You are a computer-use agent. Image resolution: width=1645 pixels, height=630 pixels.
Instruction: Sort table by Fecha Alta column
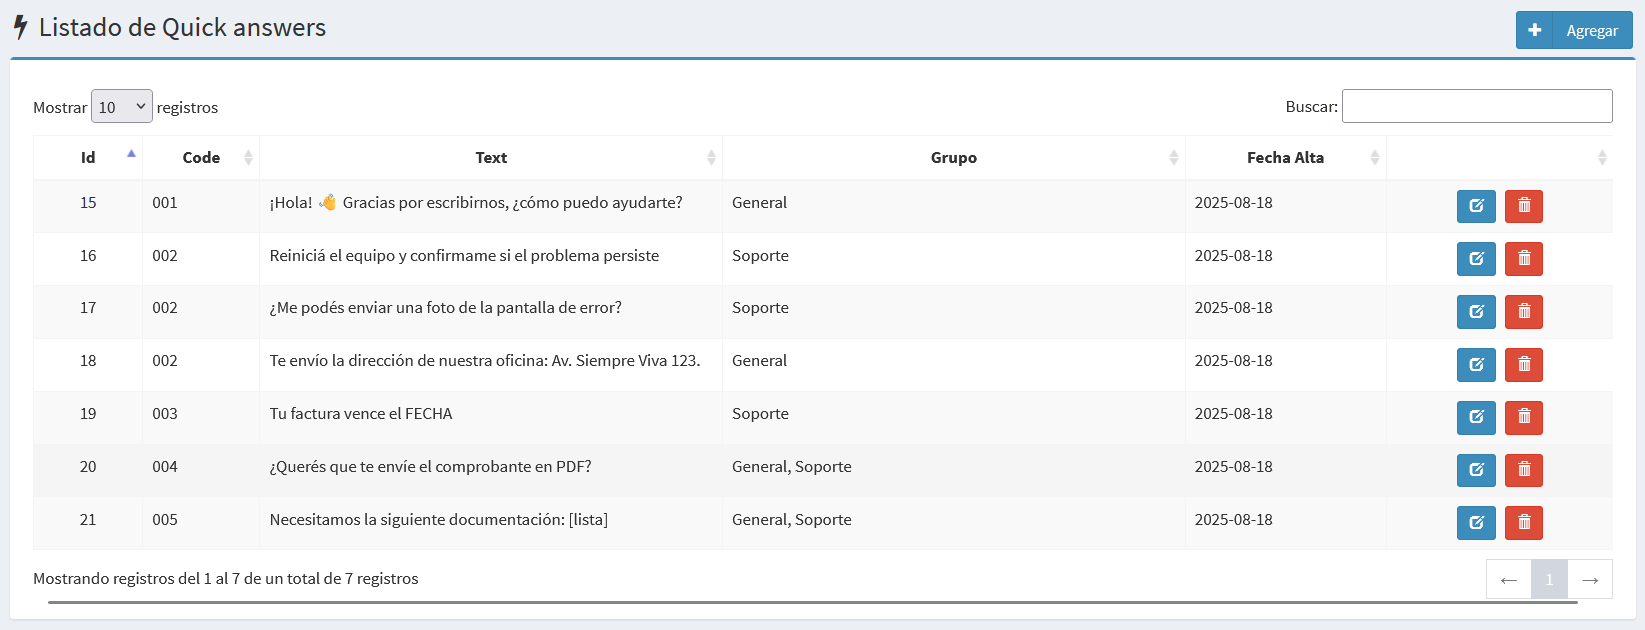click(1285, 158)
